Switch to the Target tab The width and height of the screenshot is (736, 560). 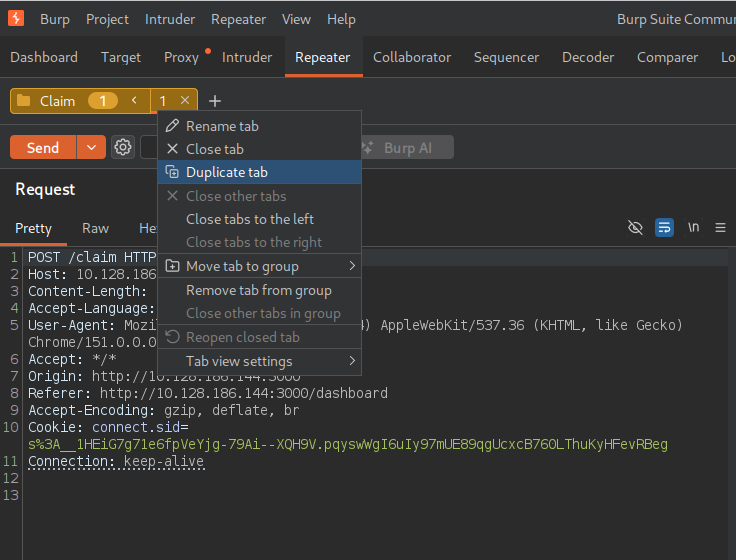coord(121,57)
